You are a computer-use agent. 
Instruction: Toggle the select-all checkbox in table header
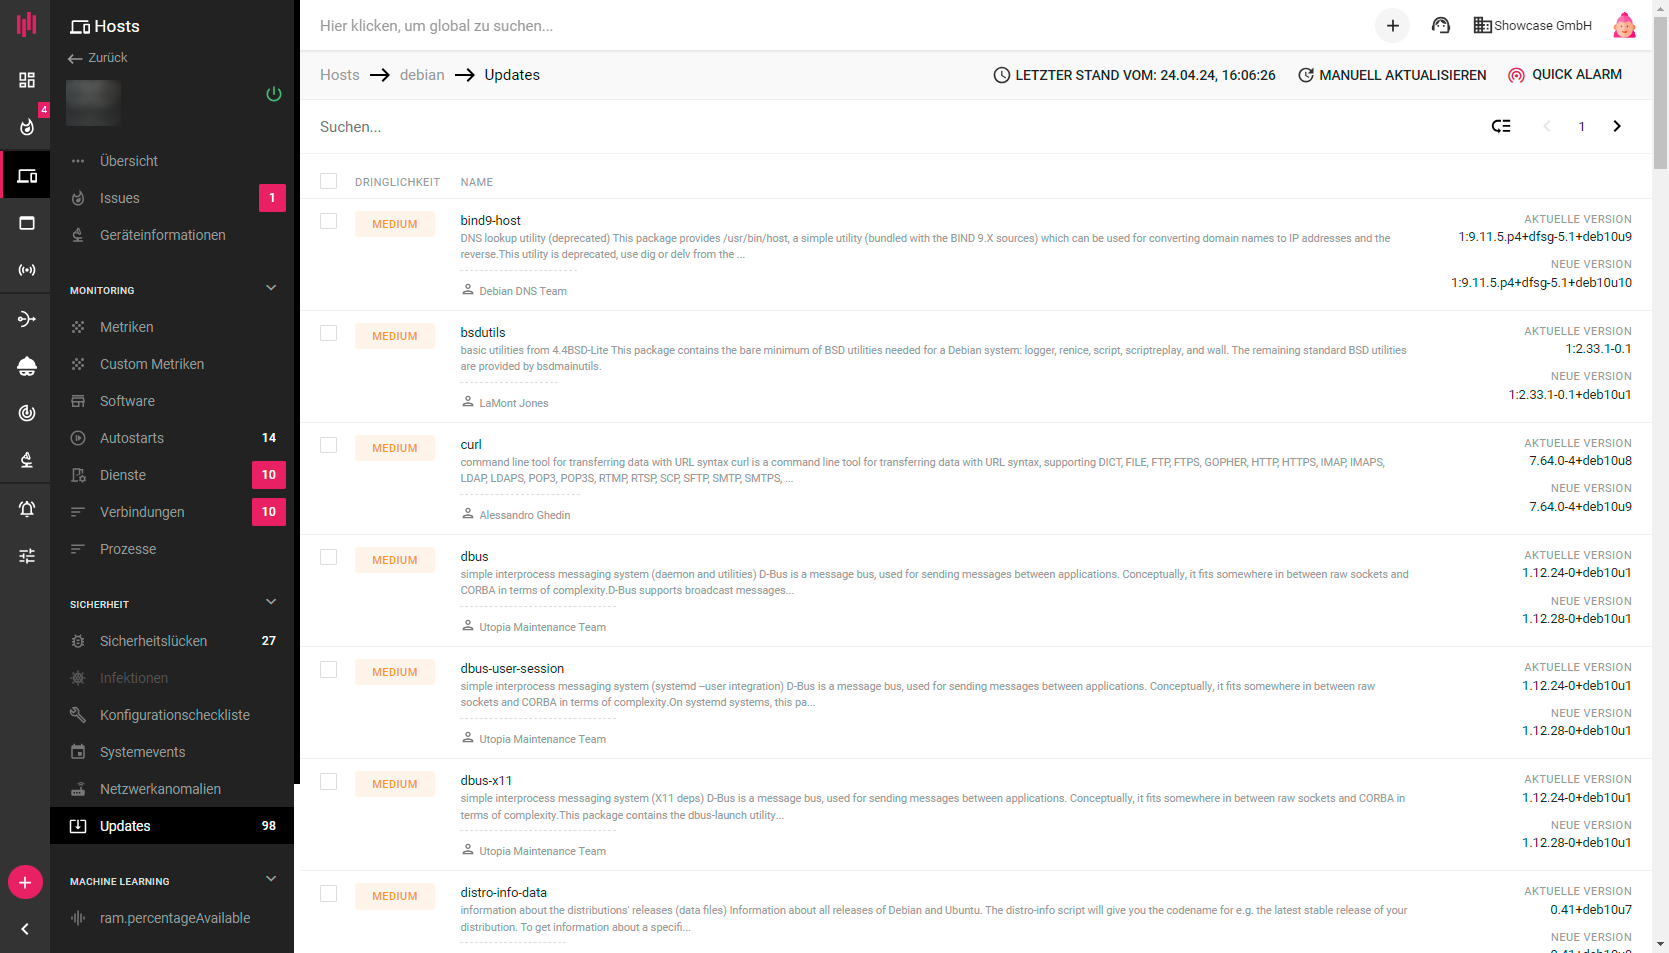tap(328, 181)
